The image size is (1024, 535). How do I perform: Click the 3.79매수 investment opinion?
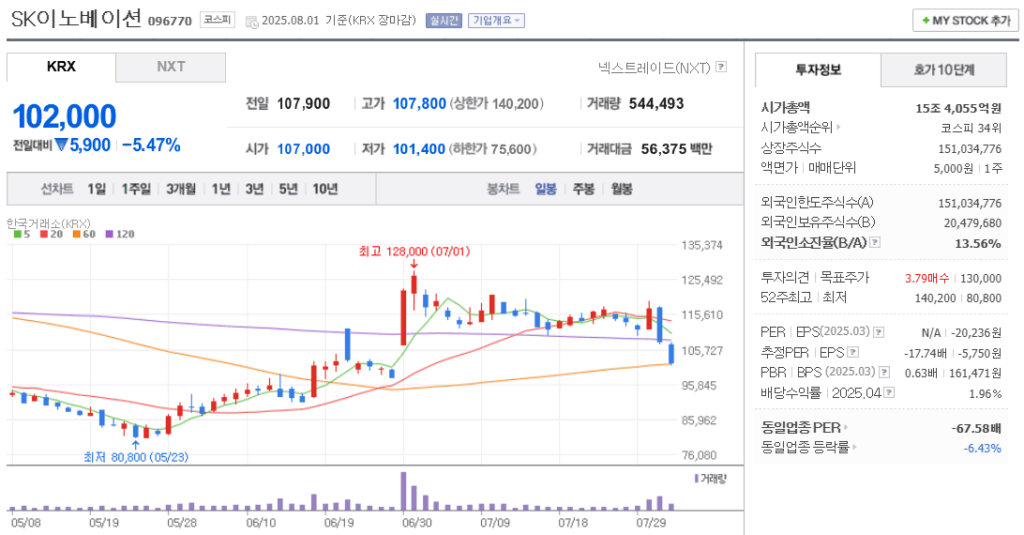(x=927, y=278)
